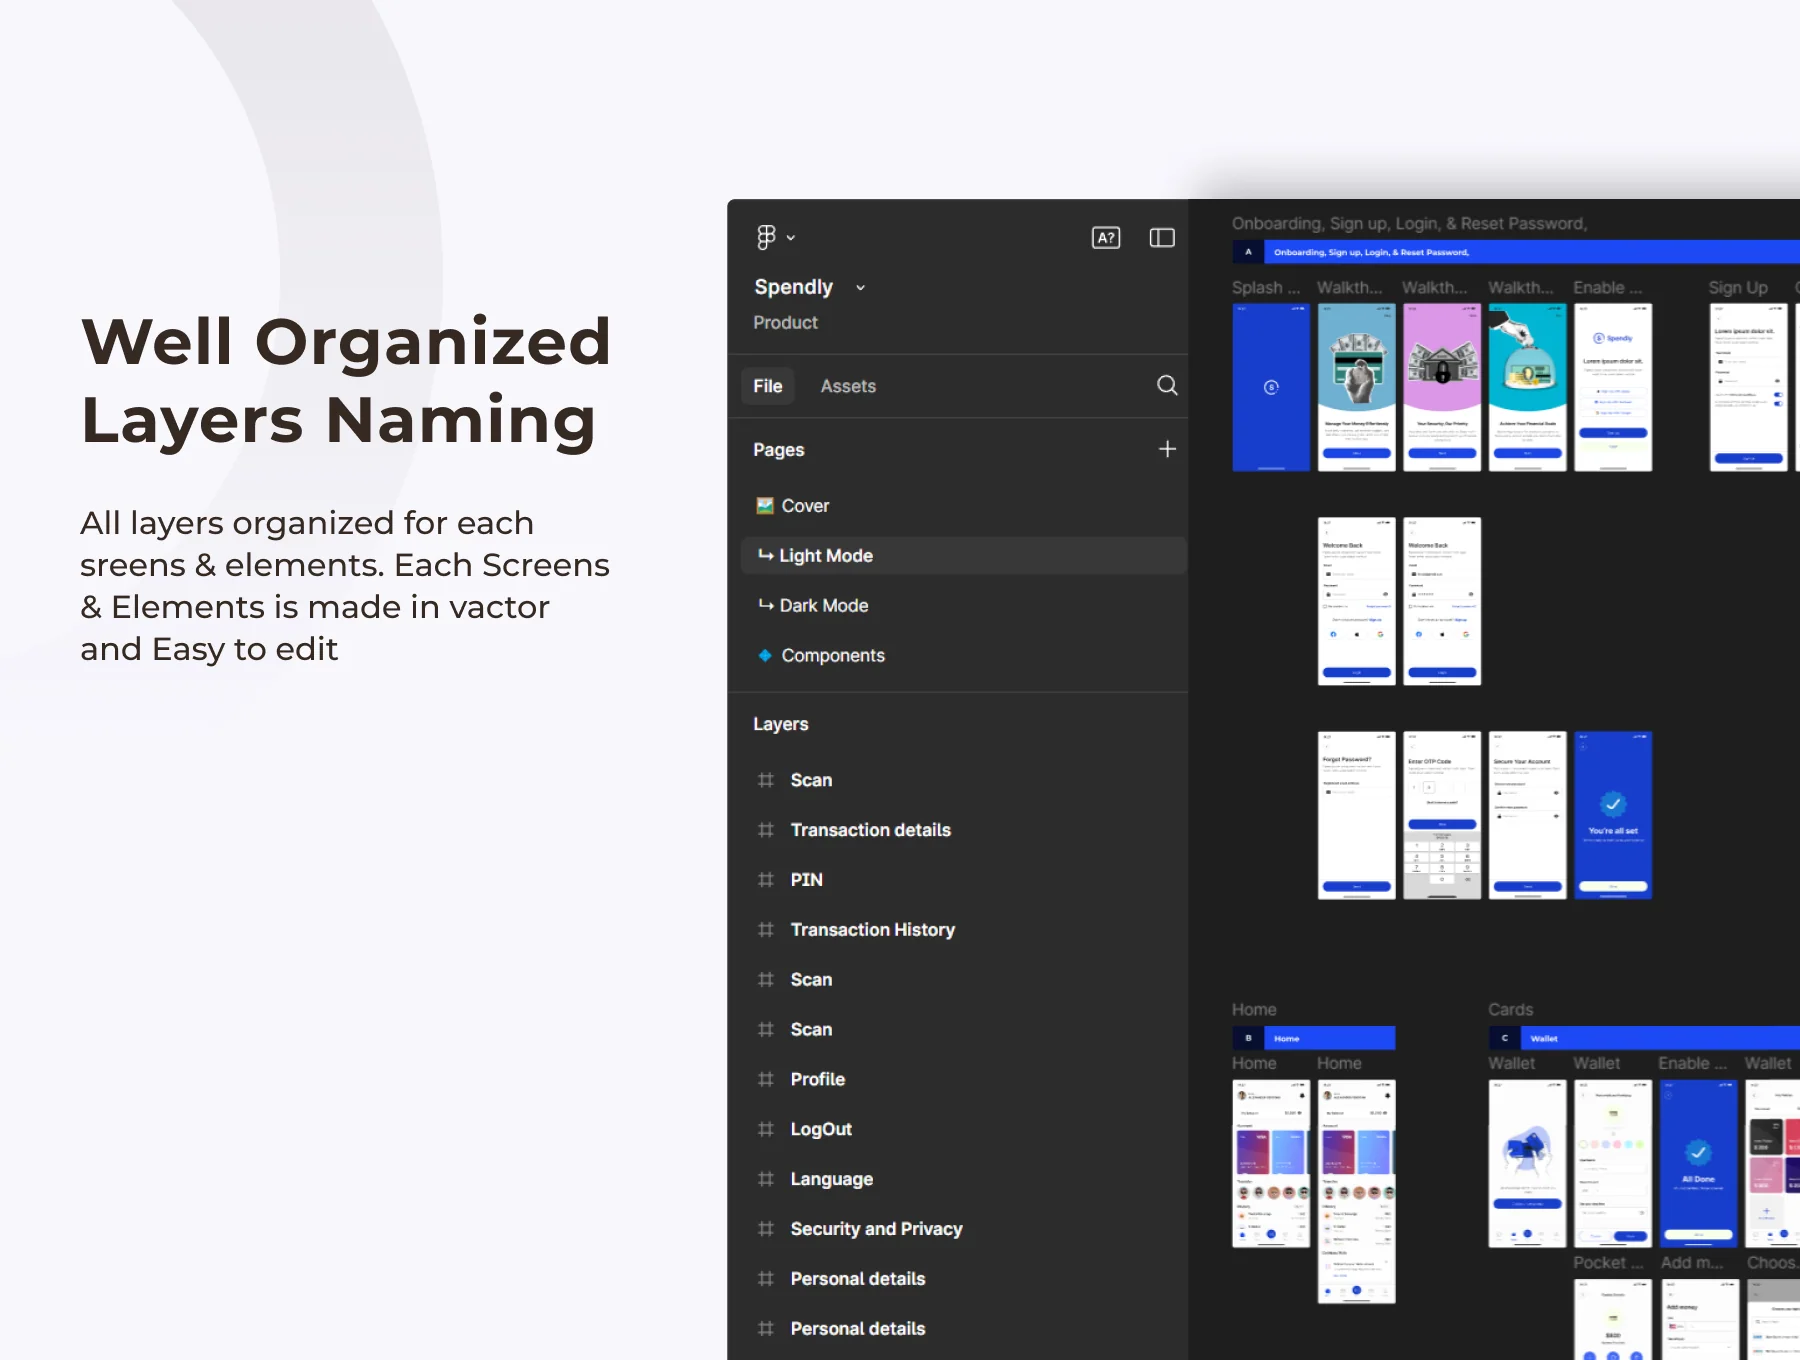Select the Sign Up screen thumbnail
The height and width of the screenshot is (1360, 1800).
1748,387
